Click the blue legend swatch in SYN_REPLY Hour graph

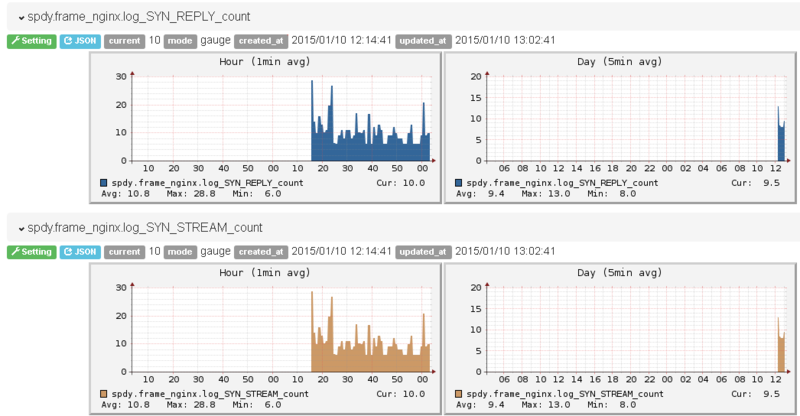pyautogui.click(x=104, y=183)
